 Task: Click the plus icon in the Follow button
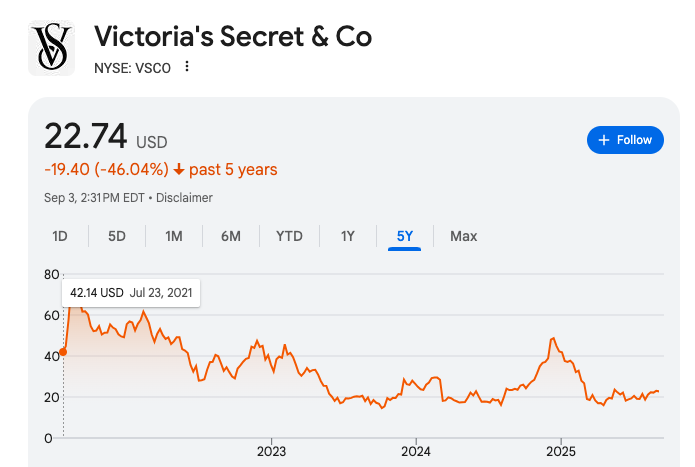point(604,140)
